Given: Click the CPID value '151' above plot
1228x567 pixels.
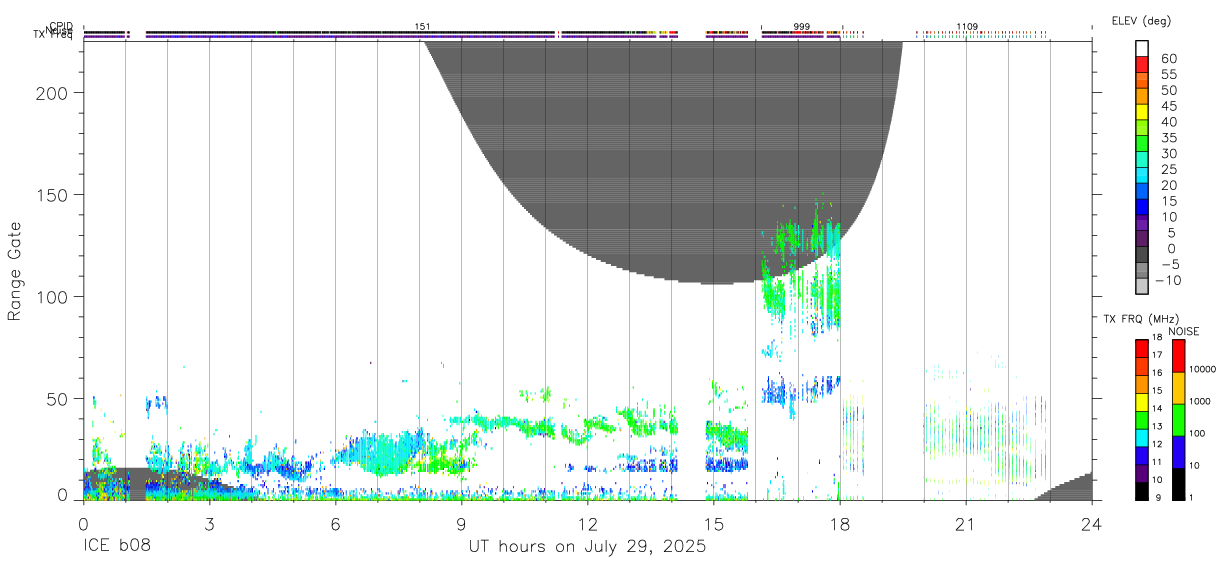Looking at the screenshot, I should click(422, 26).
